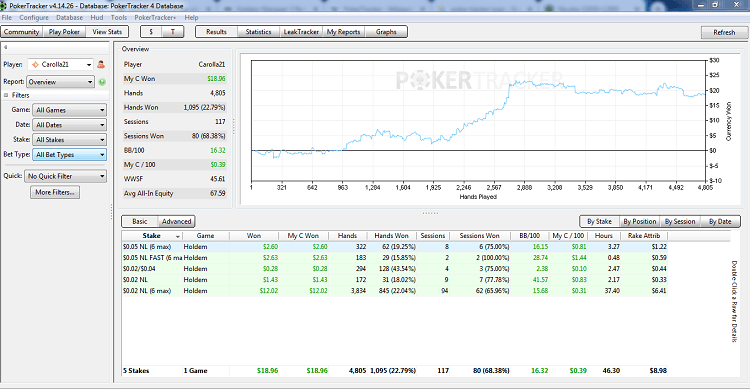This screenshot has width=750, height=389.
Task: Switch to the Basic report view
Action: tap(140, 221)
